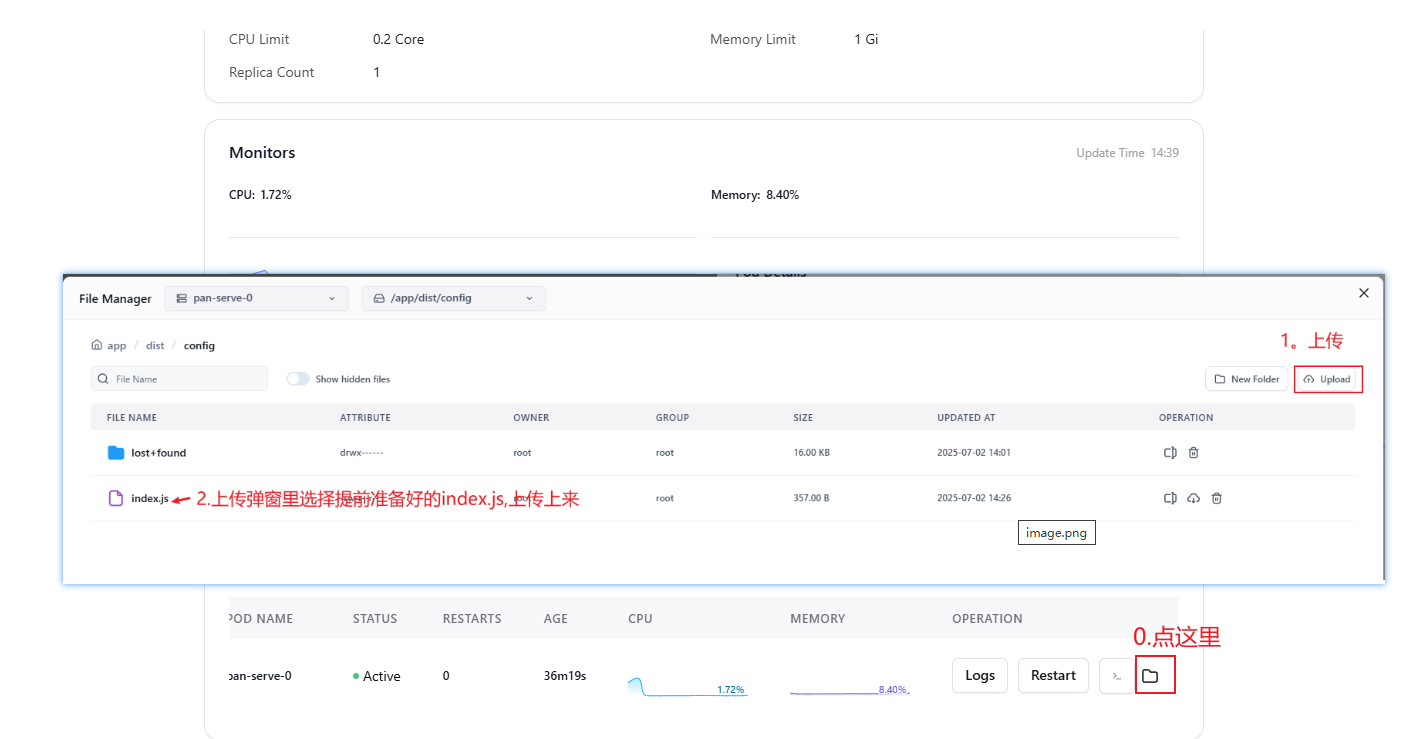This screenshot has width=1417, height=739.
Task: Open file manager folder icon for pan-serve-0
Action: coord(1150,676)
